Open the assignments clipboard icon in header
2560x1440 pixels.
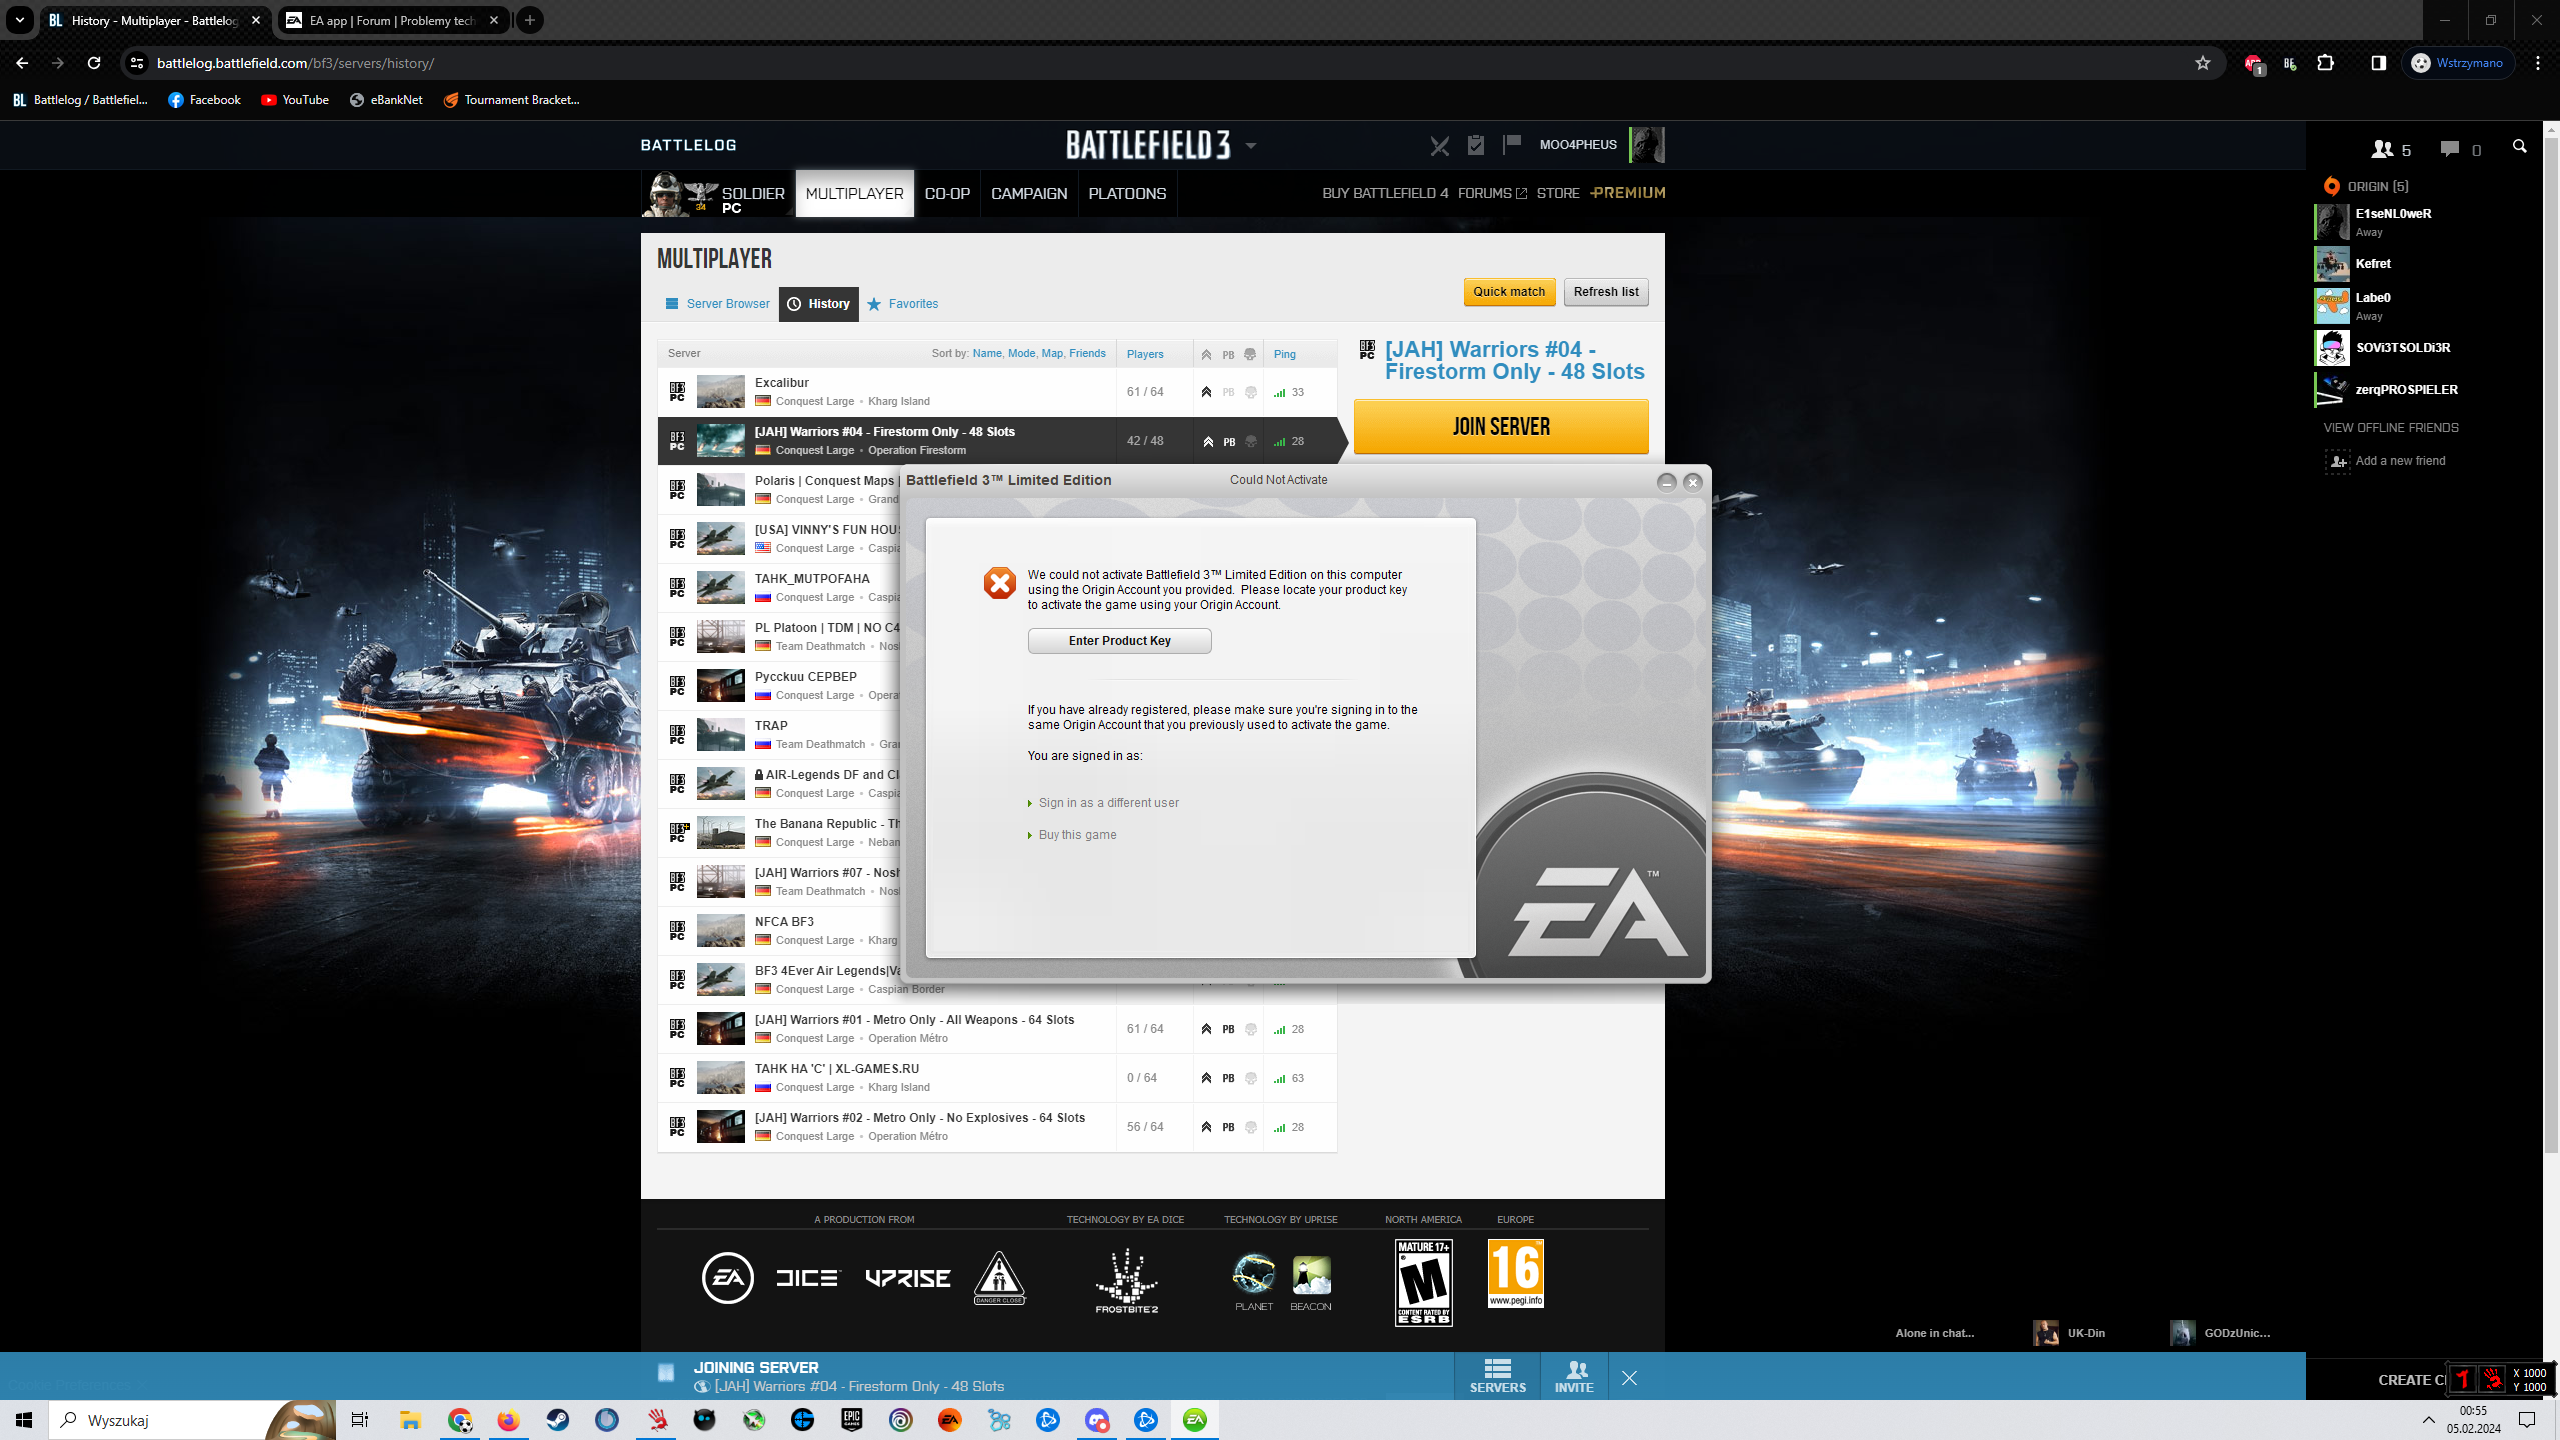(1476, 145)
